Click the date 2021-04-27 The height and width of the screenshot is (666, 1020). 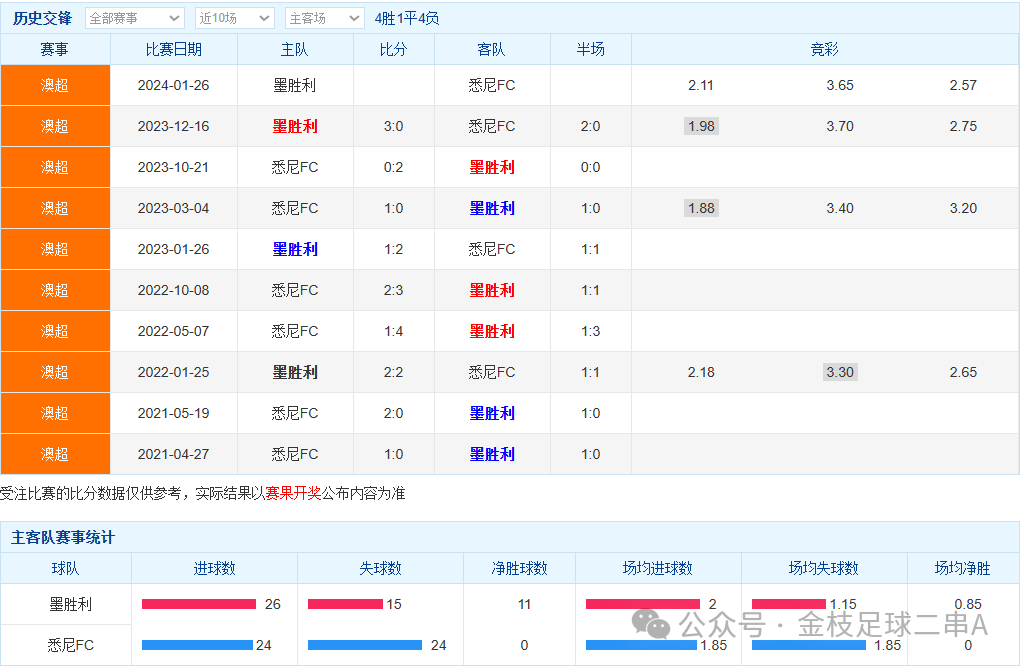point(174,454)
